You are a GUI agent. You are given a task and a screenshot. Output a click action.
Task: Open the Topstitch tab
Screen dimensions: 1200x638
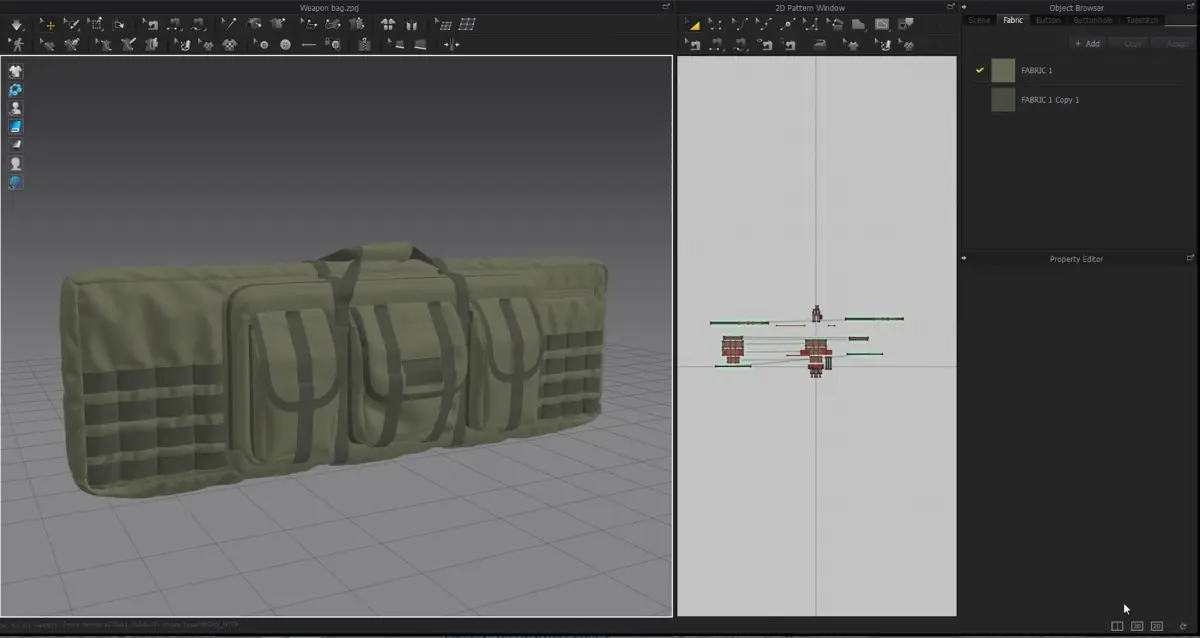(x=1143, y=20)
